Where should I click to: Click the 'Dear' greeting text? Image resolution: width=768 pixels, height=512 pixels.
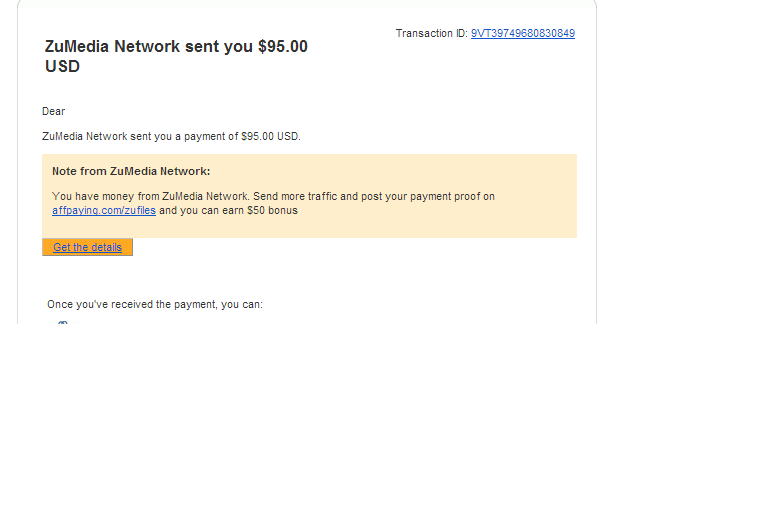click(x=53, y=112)
